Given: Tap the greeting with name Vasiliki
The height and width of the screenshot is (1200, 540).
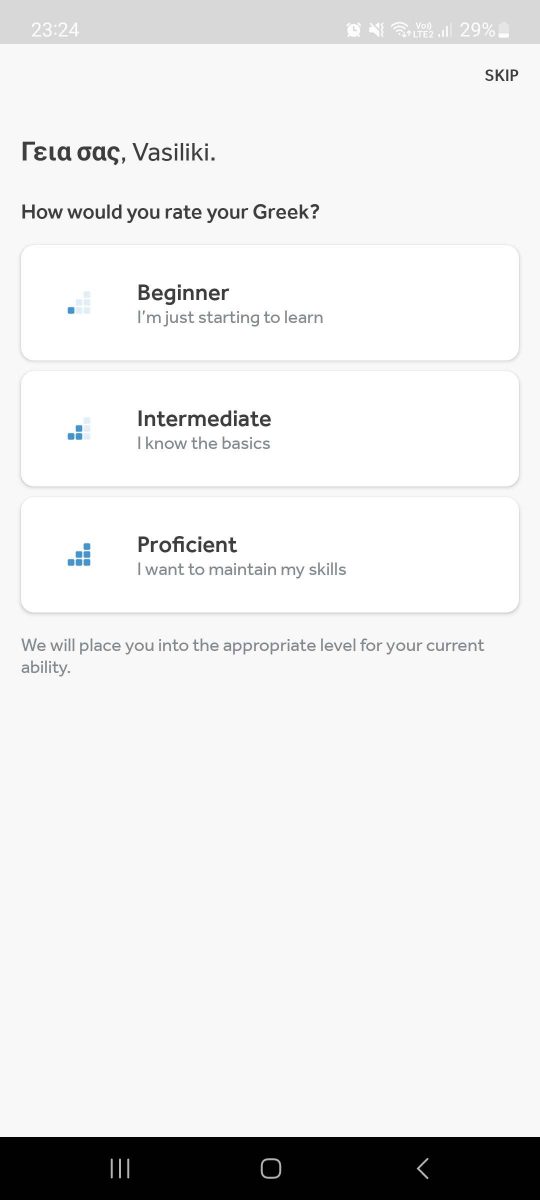Looking at the screenshot, I should (x=118, y=153).
